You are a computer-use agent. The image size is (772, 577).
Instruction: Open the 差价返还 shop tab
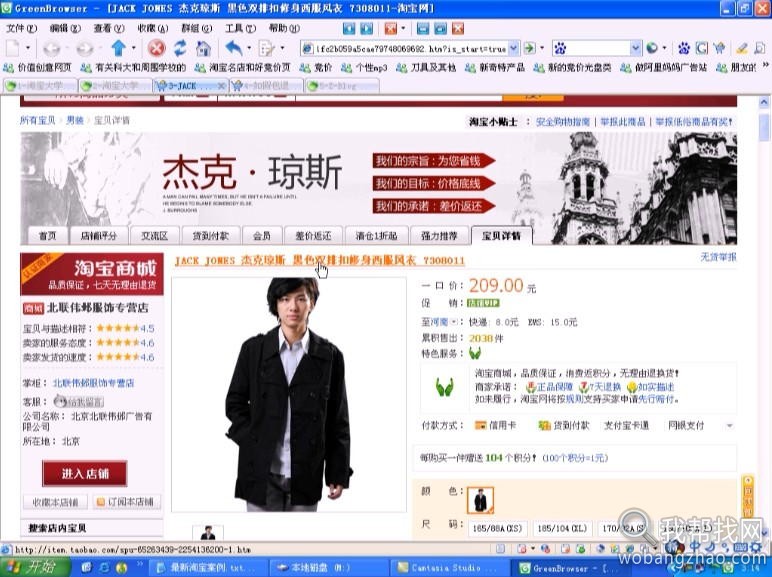pyautogui.click(x=313, y=236)
